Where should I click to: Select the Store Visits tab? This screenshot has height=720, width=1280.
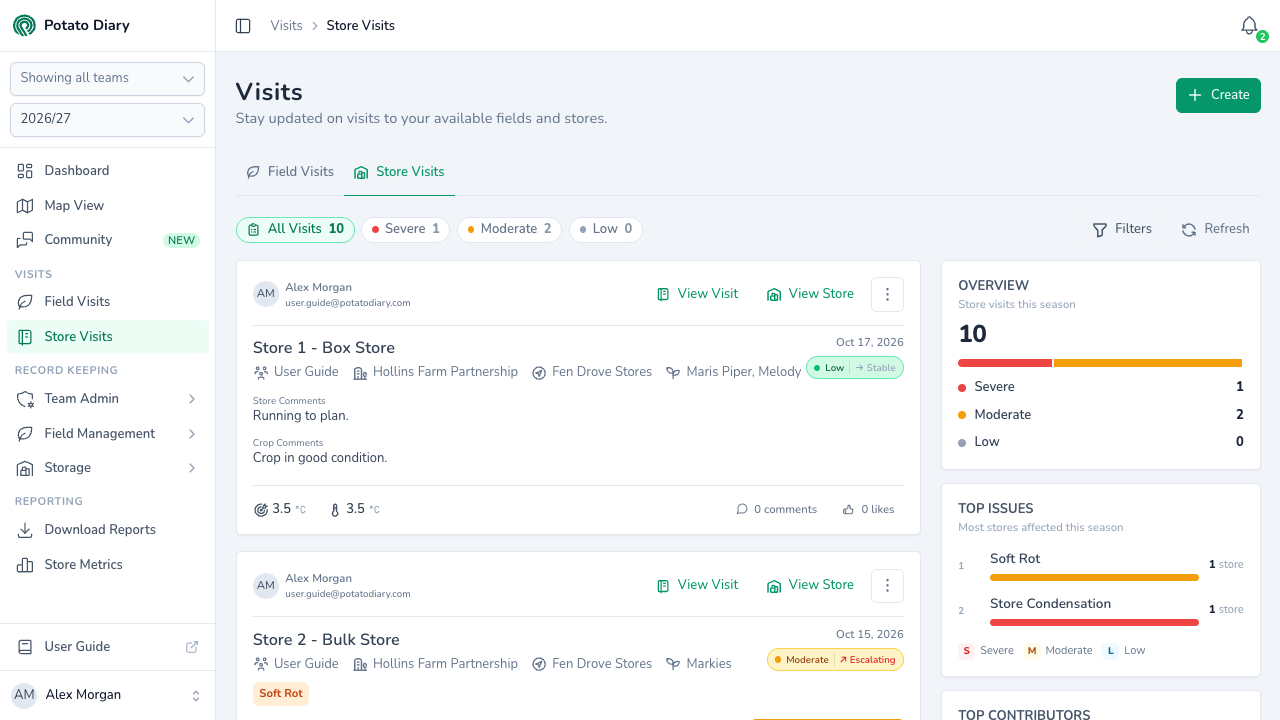tap(399, 172)
